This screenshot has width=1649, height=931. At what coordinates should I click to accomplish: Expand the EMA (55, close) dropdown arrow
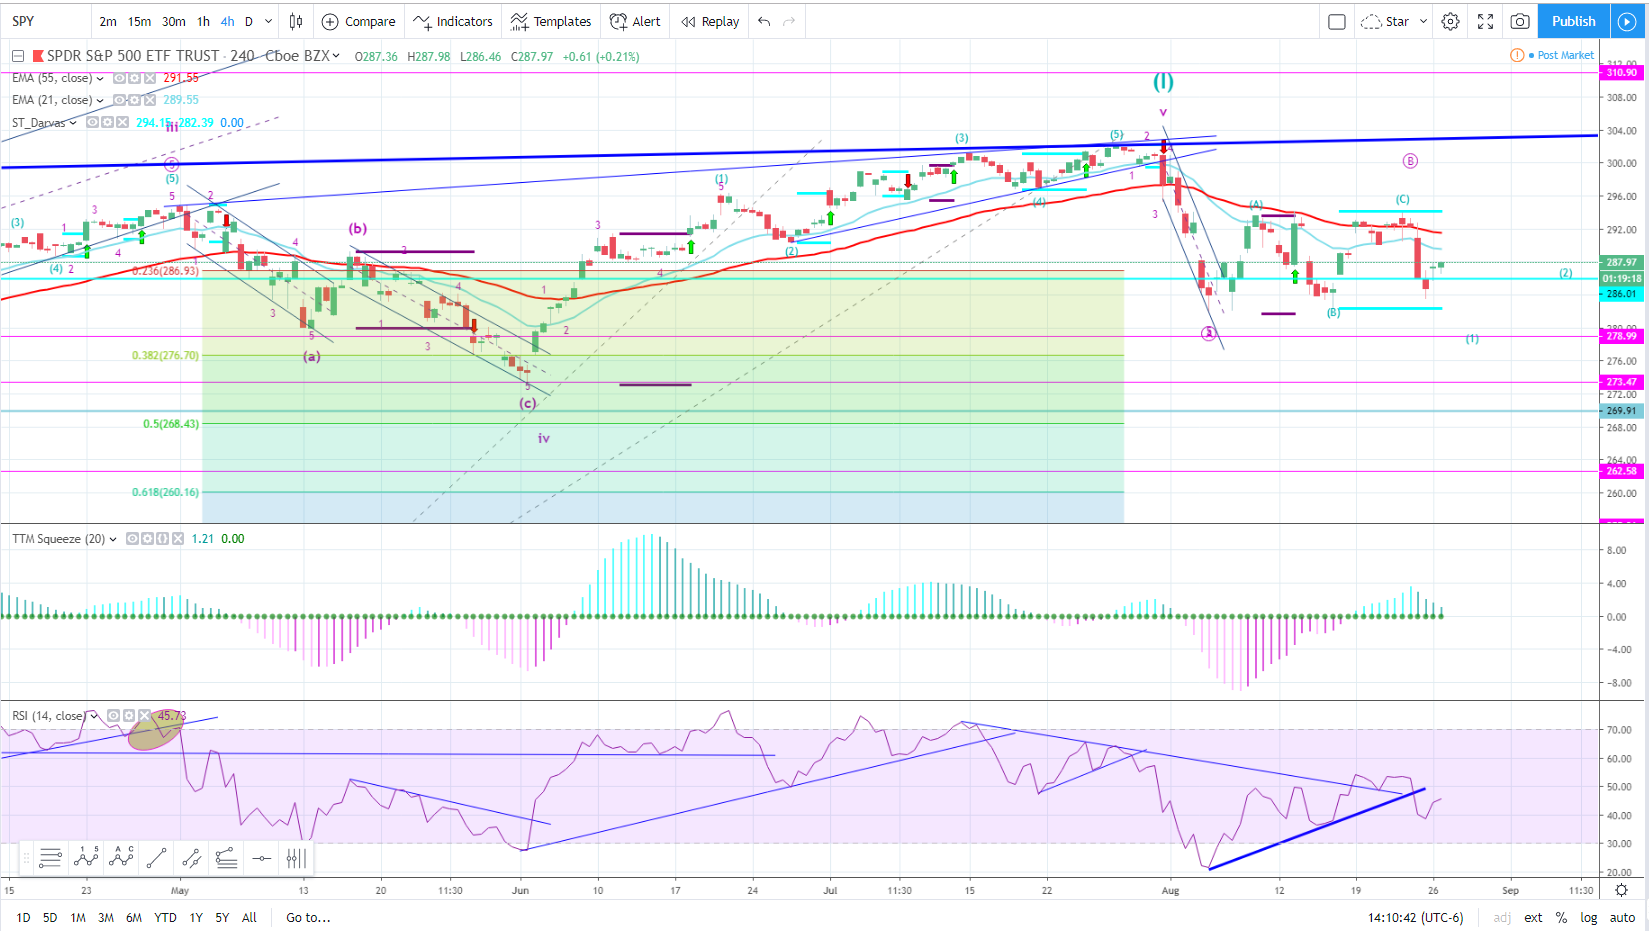click(x=100, y=78)
